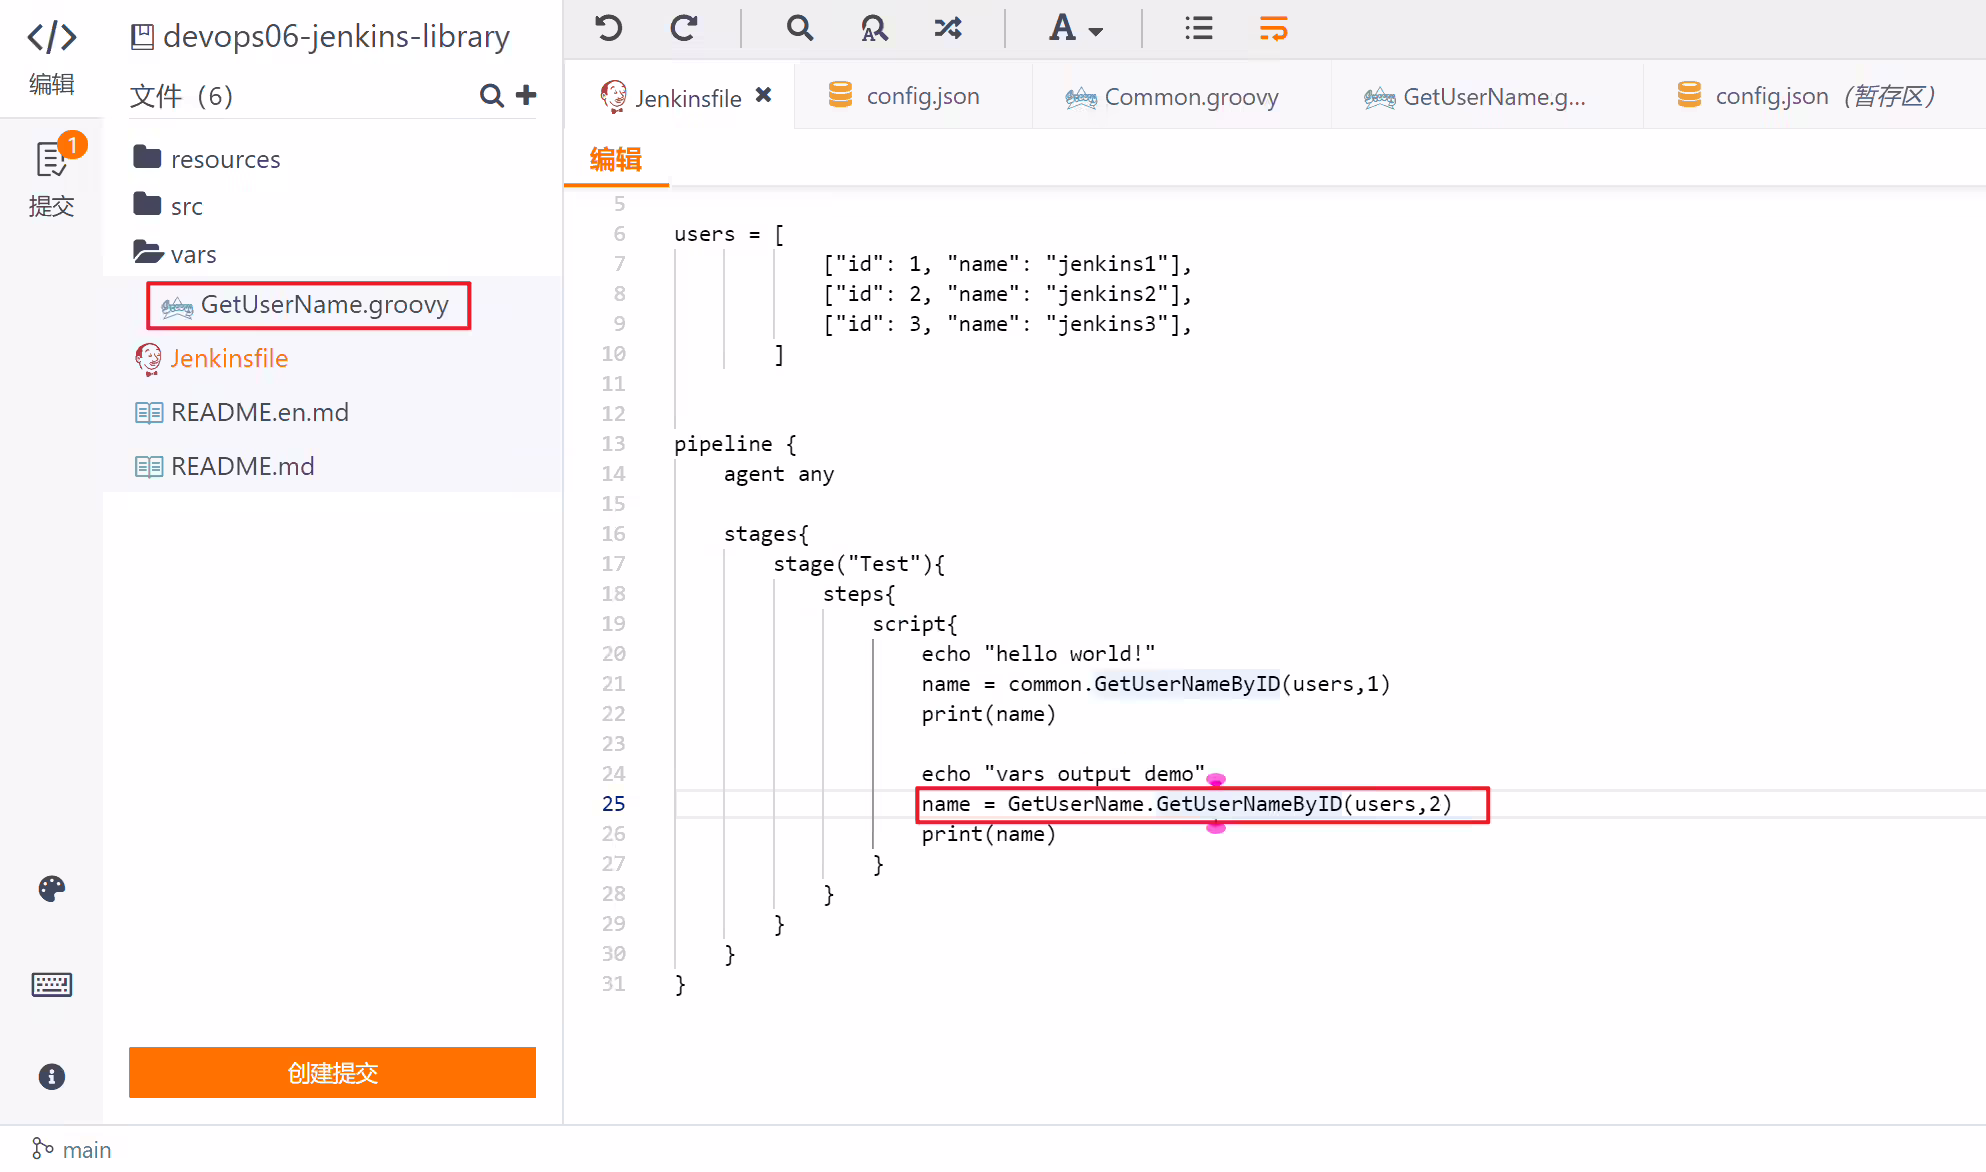The width and height of the screenshot is (1986, 1172).
Task: Toggle the list view toolbar icon
Action: 1198,28
